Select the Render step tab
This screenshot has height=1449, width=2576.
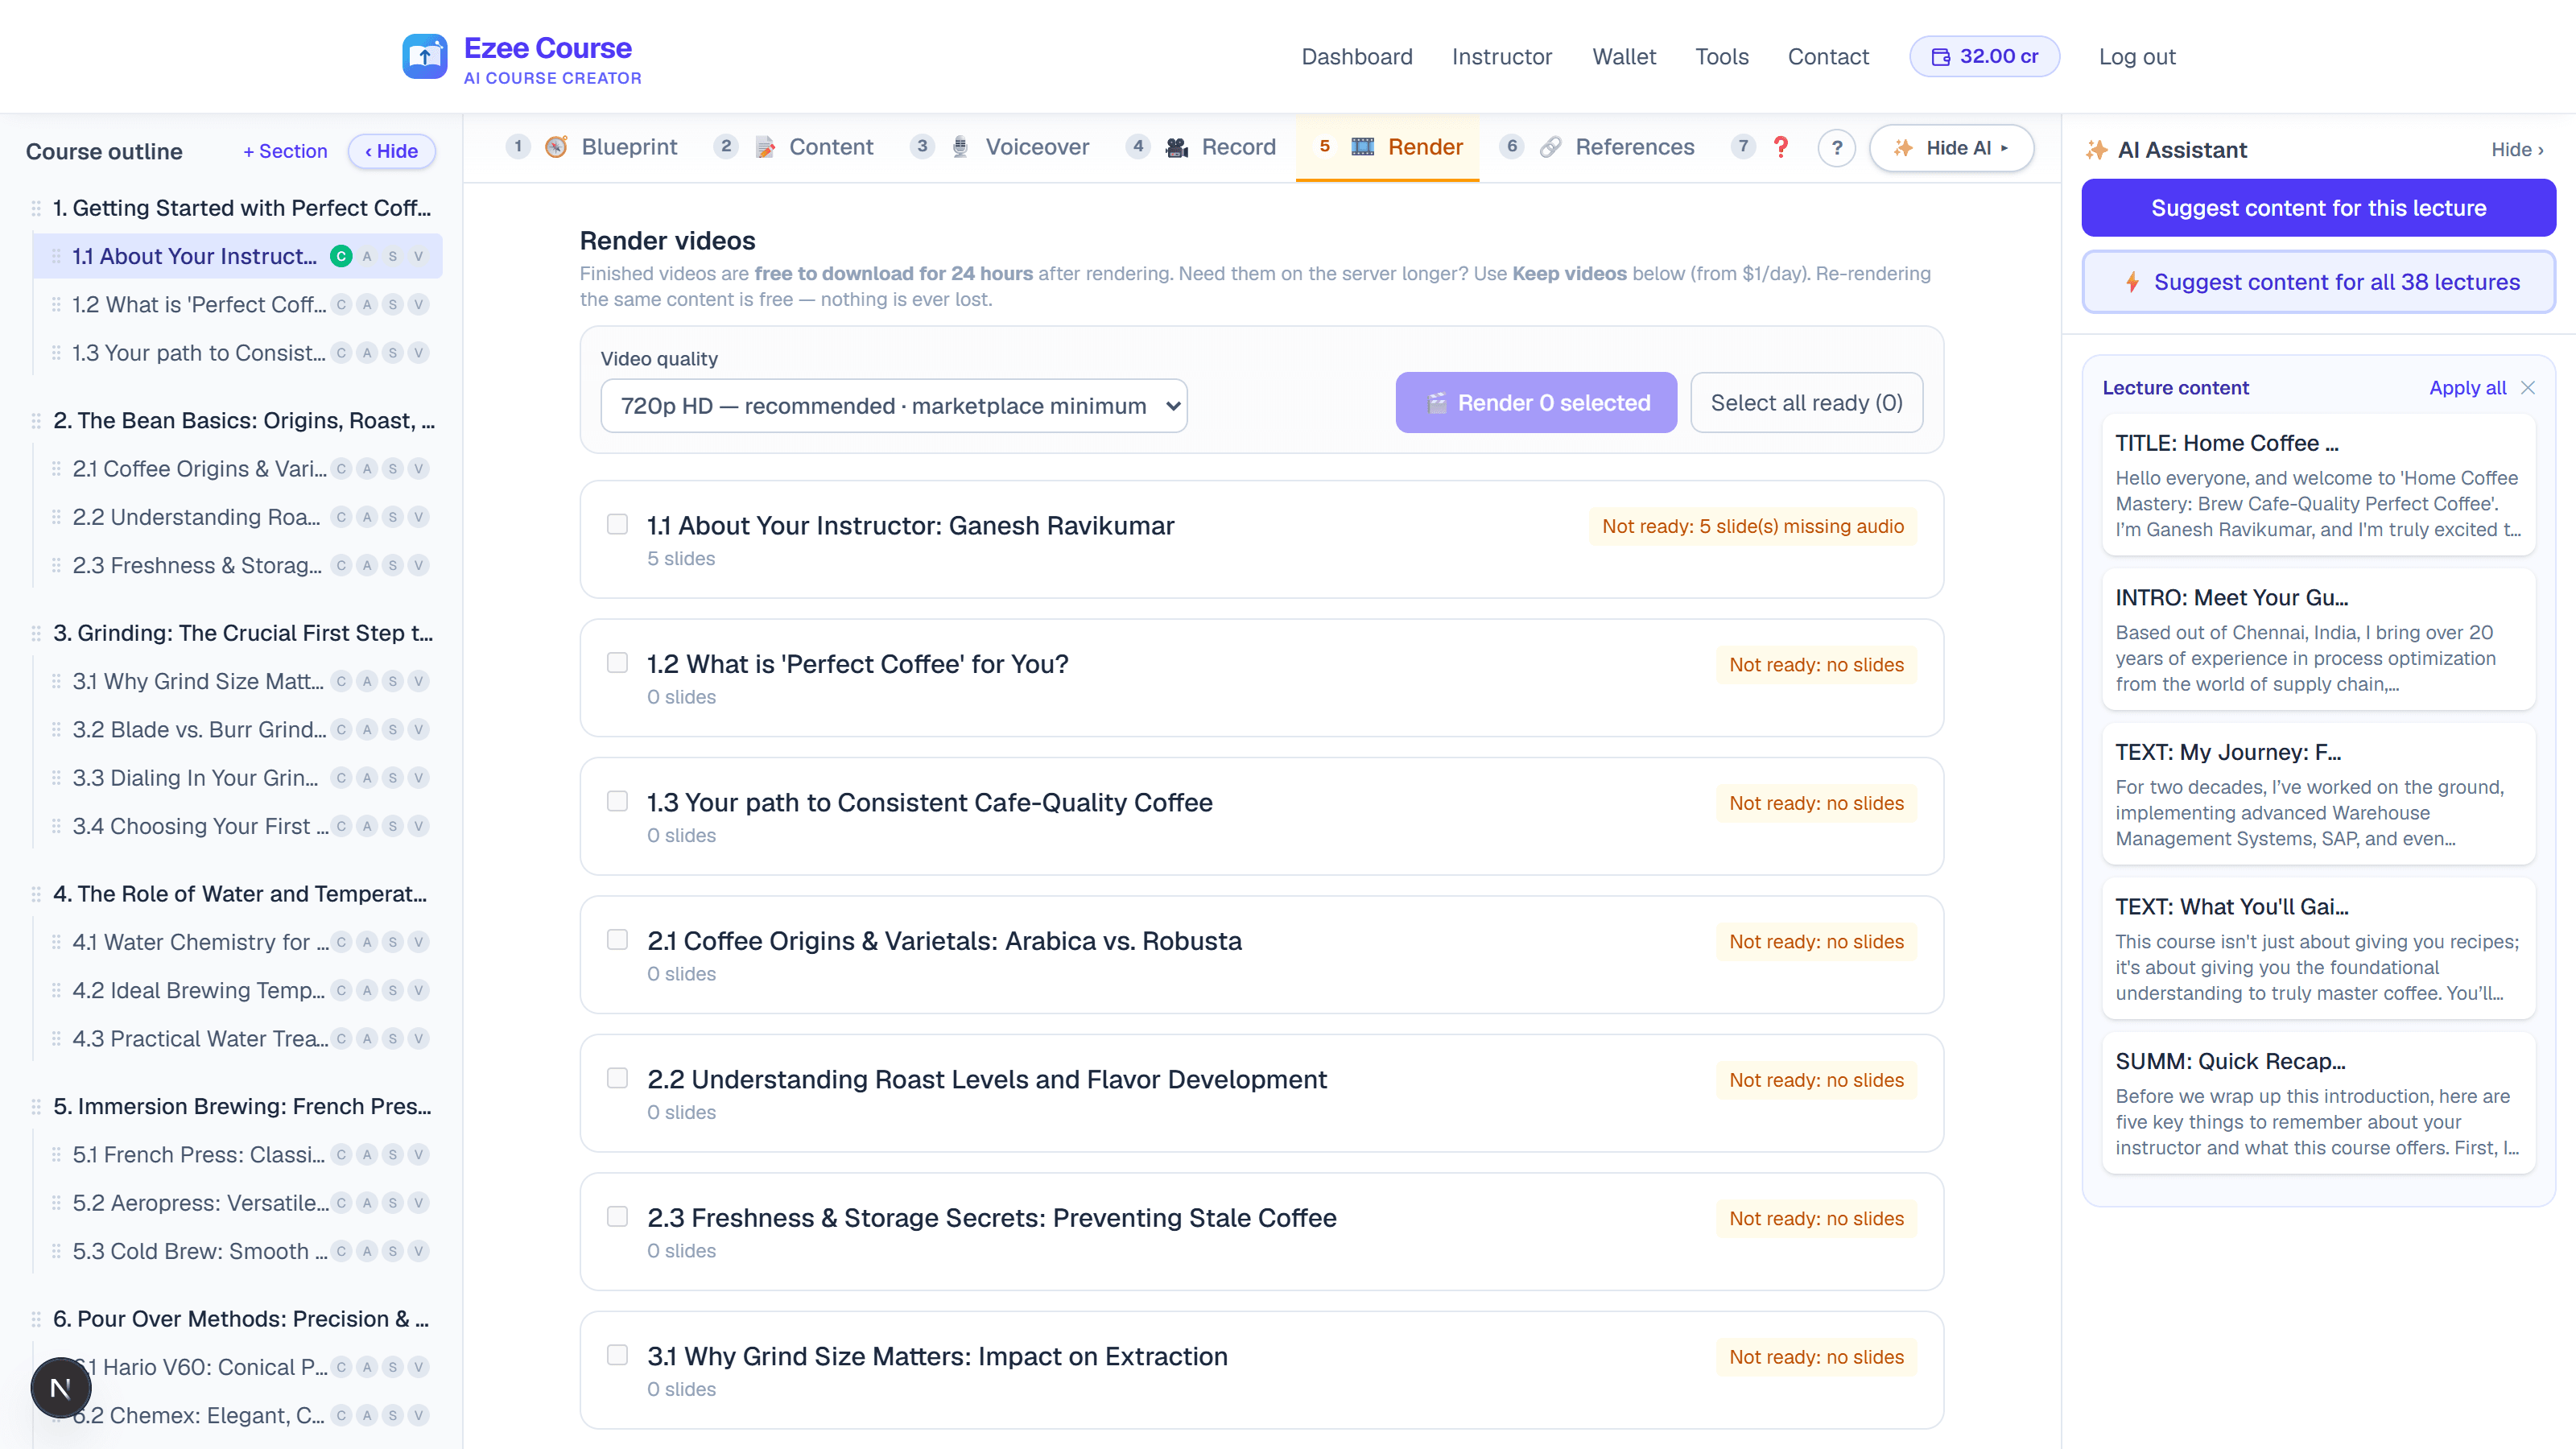1388,147
